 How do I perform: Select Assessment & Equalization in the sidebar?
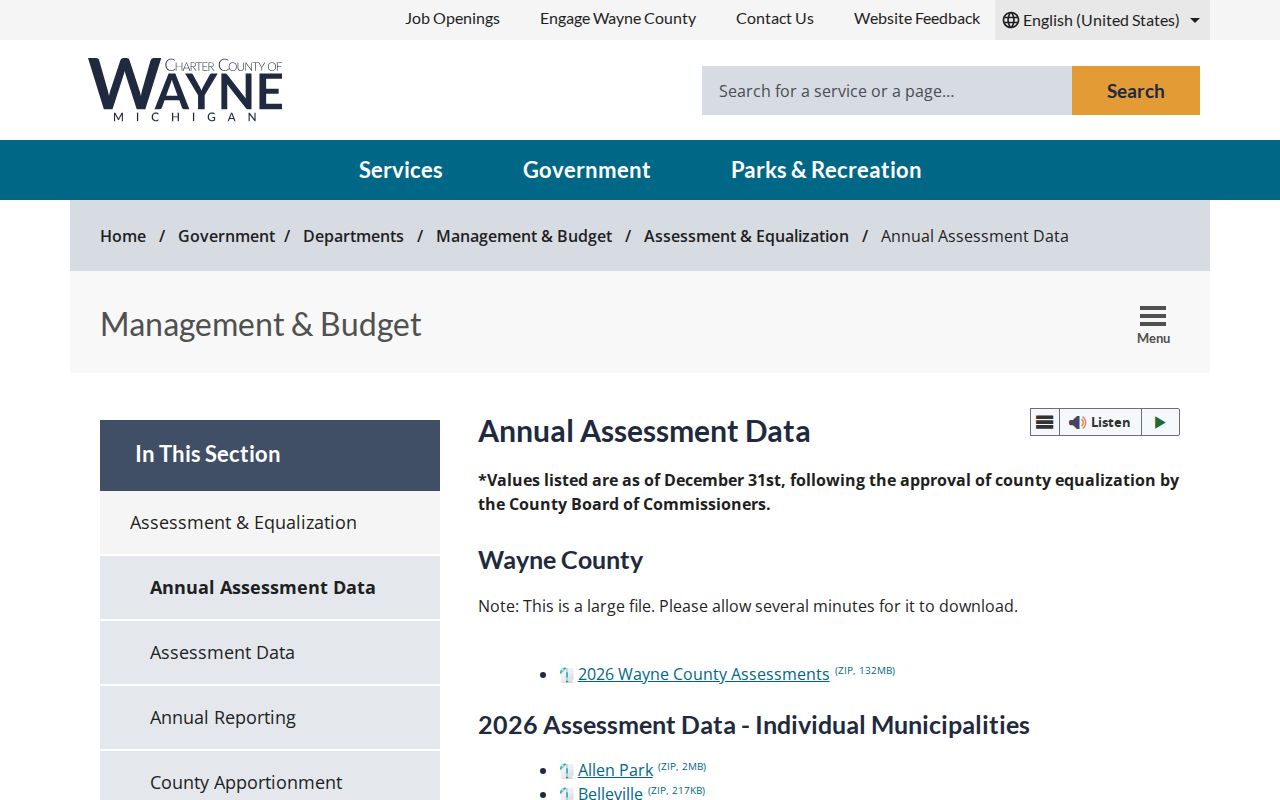point(270,523)
